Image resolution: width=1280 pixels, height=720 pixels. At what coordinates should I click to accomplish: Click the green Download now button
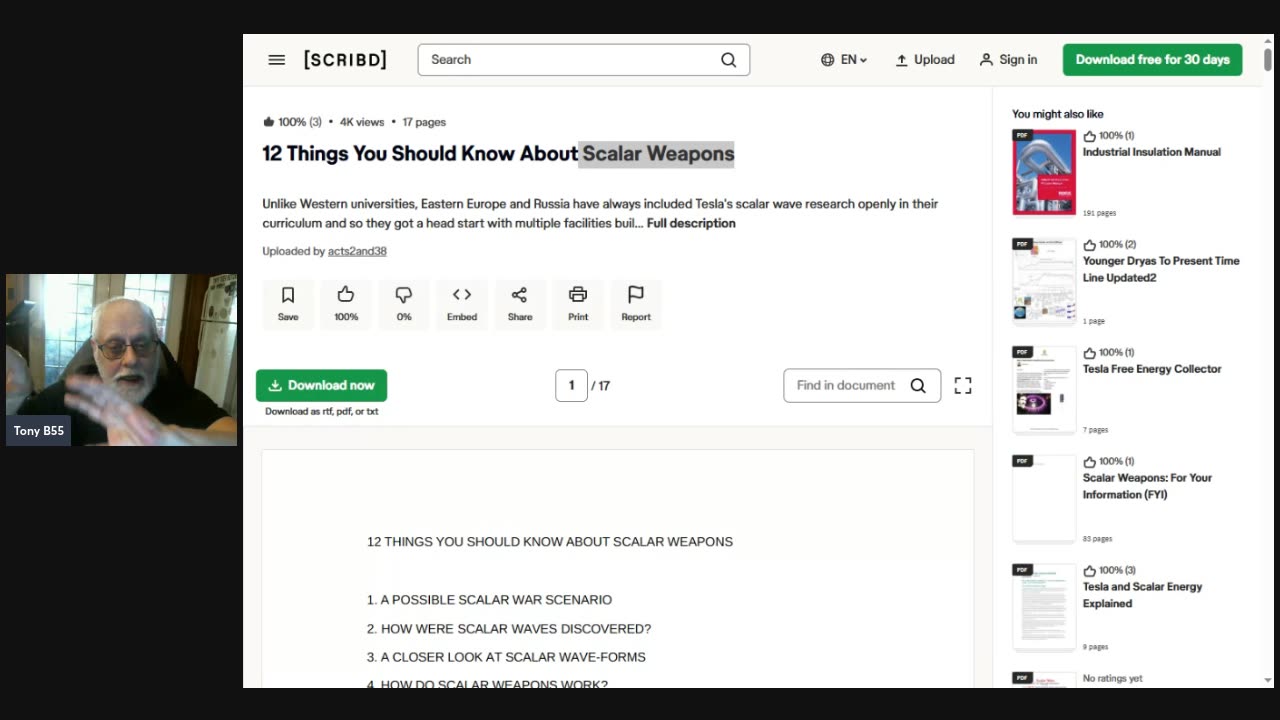(x=321, y=385)
